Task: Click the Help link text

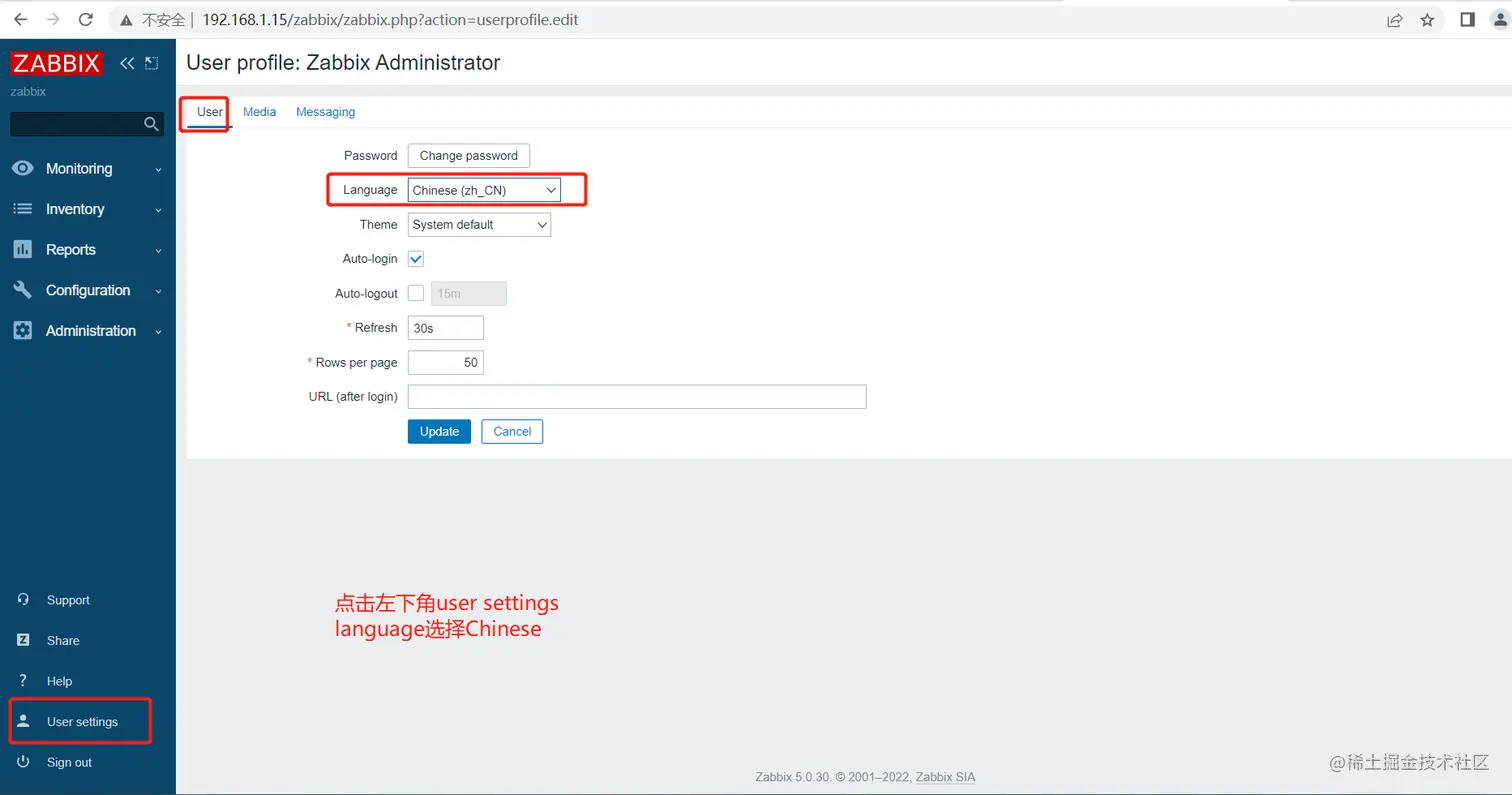Action: [59, 681]
